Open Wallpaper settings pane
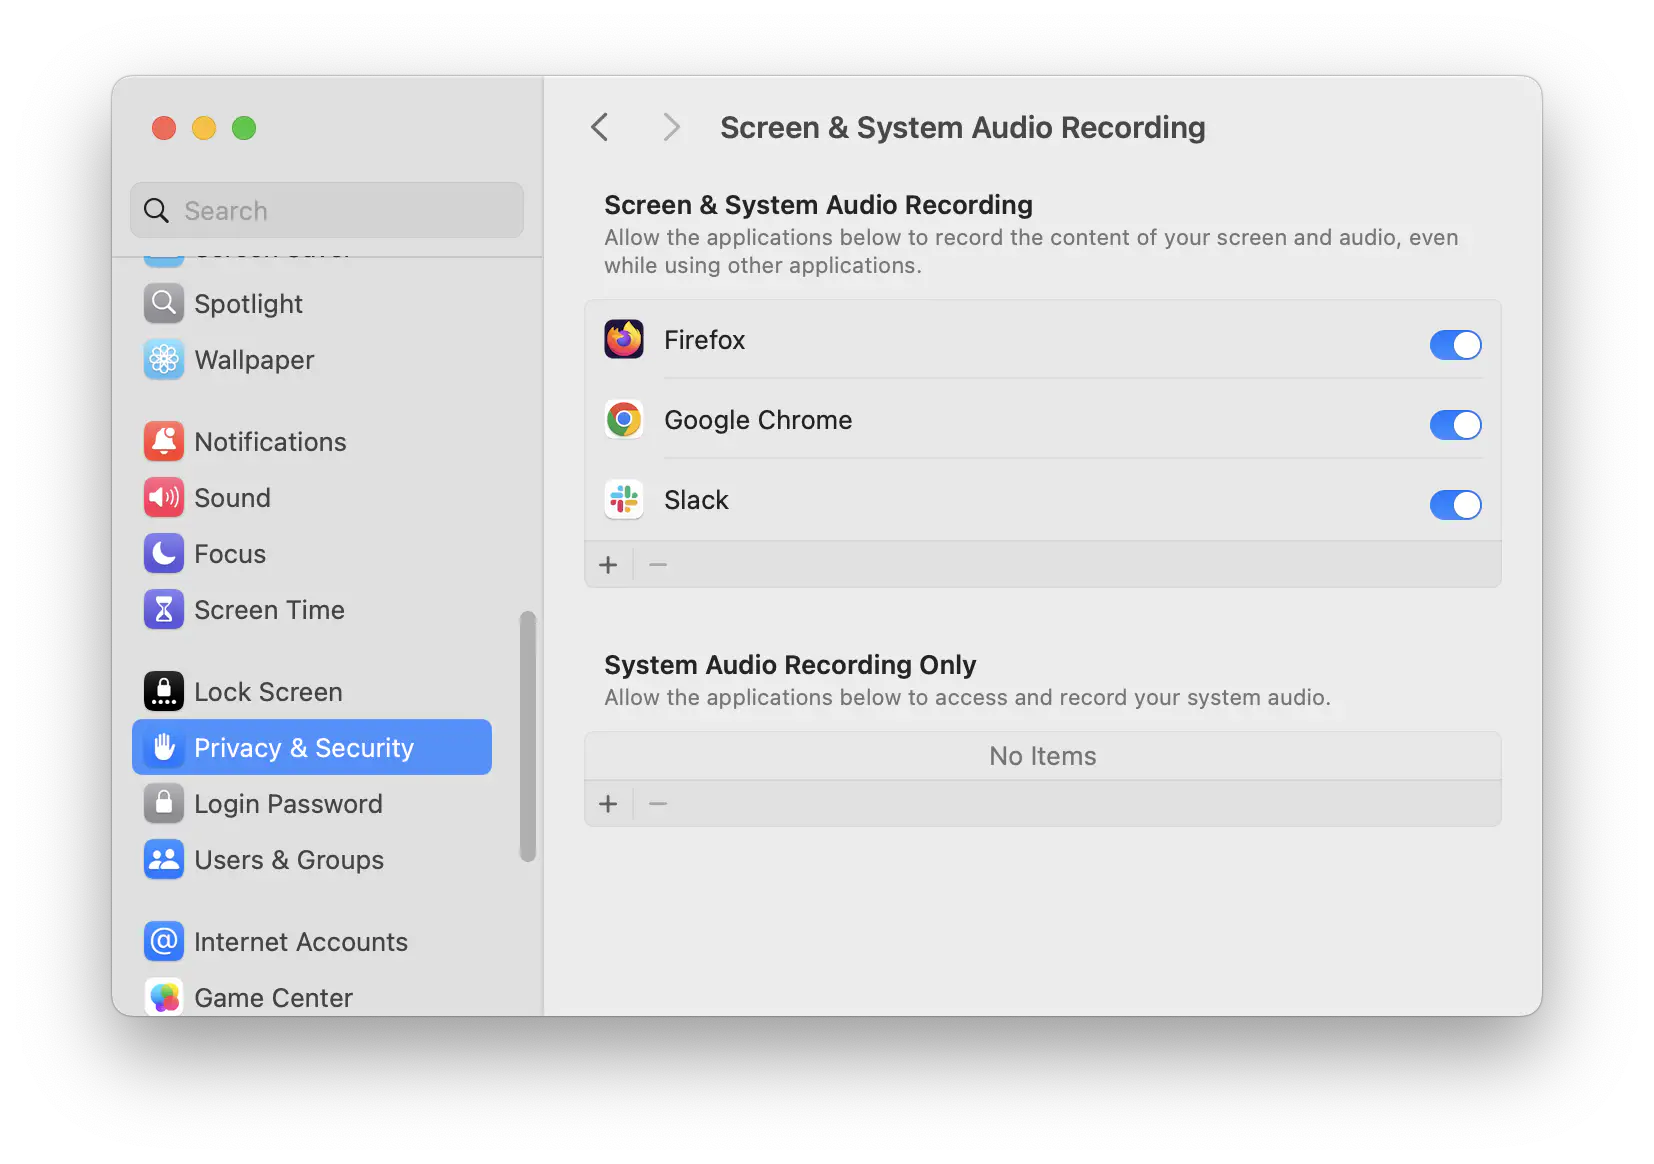Image resolution: width=1654 pixels, height=1164 pixels. (312, 360)
